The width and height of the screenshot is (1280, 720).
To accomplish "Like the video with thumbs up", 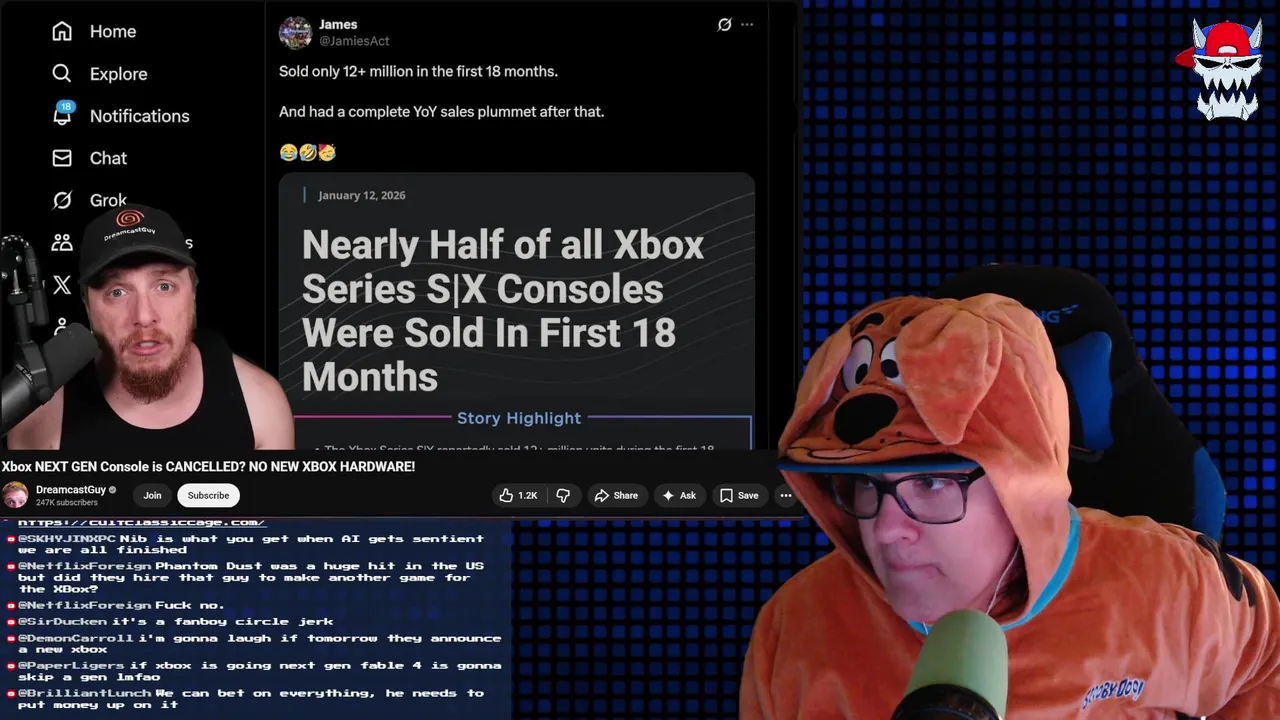I will click(x=518, y=495).
